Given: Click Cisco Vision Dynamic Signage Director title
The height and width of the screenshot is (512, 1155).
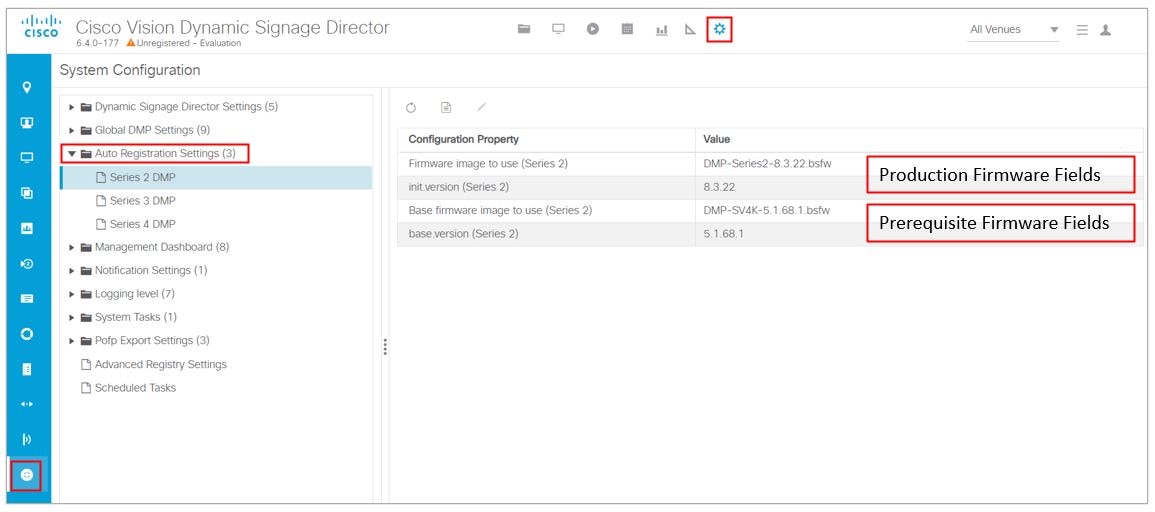Looking at the screenshot, I should (x=233, y=28).
